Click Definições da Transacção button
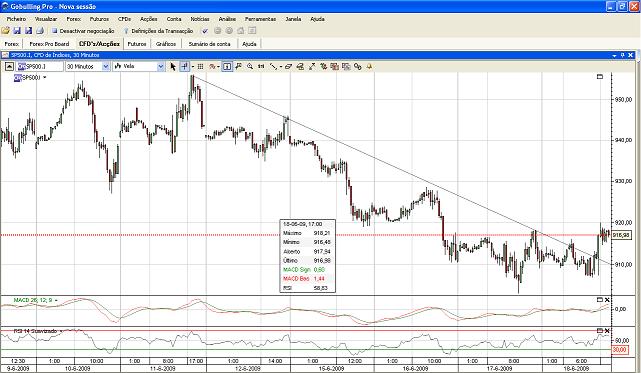 pos(158,31)
